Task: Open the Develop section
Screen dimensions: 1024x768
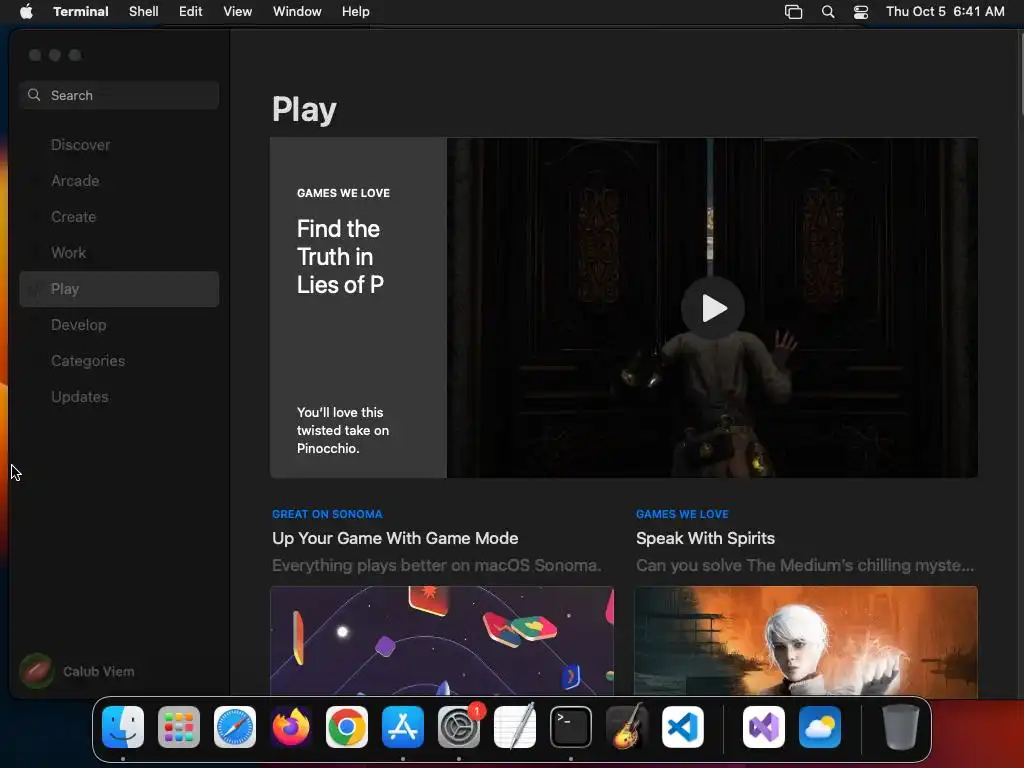Action: [x=119, y=325]
